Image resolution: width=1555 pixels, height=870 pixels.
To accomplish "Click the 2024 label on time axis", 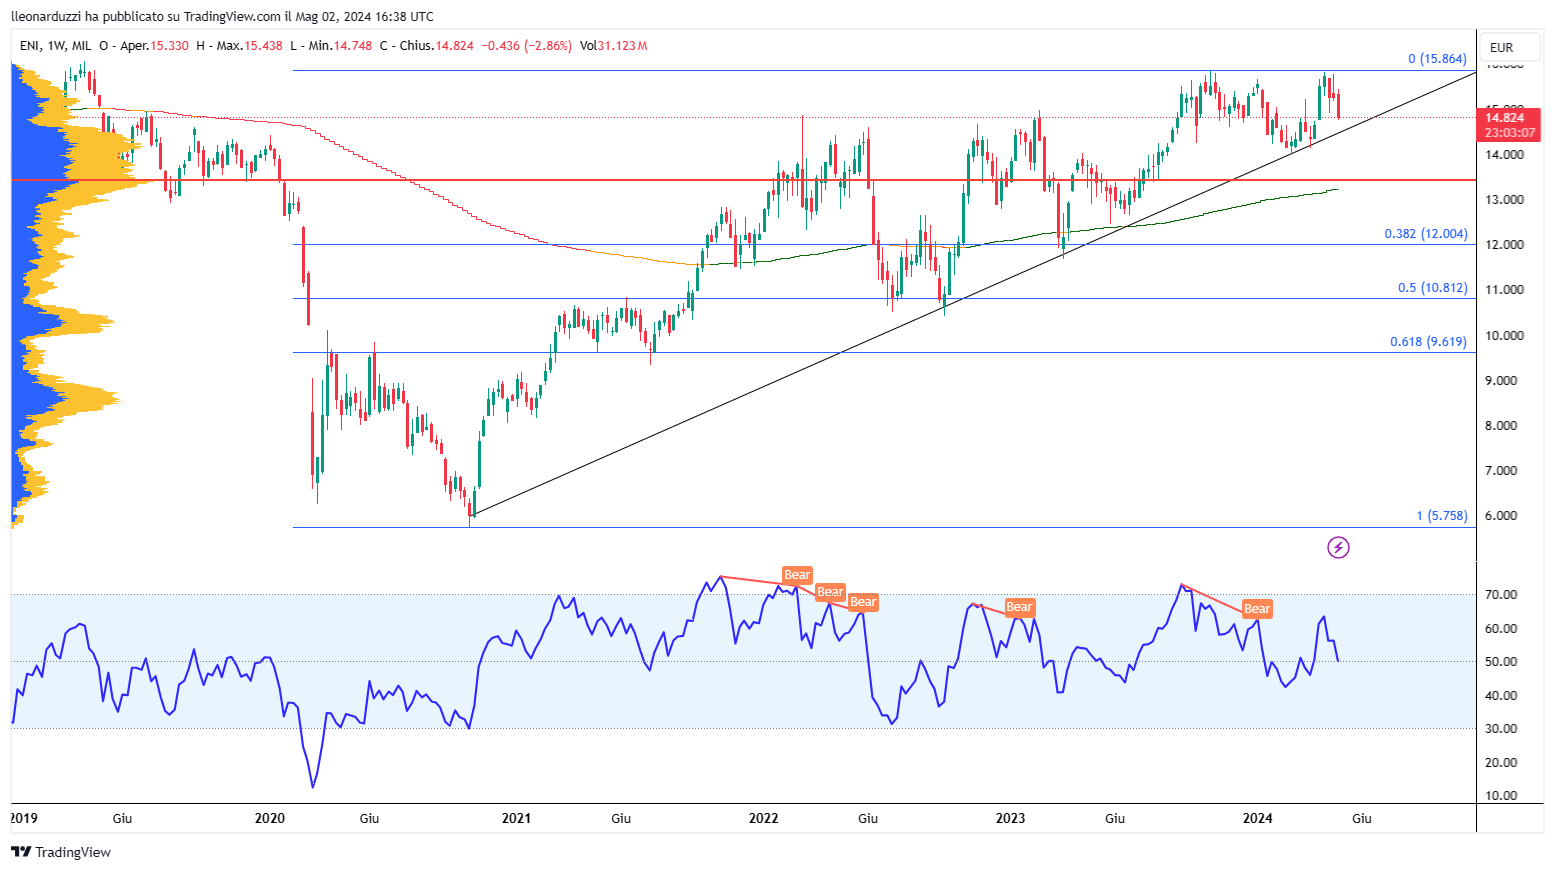I will coord(1257,818).
